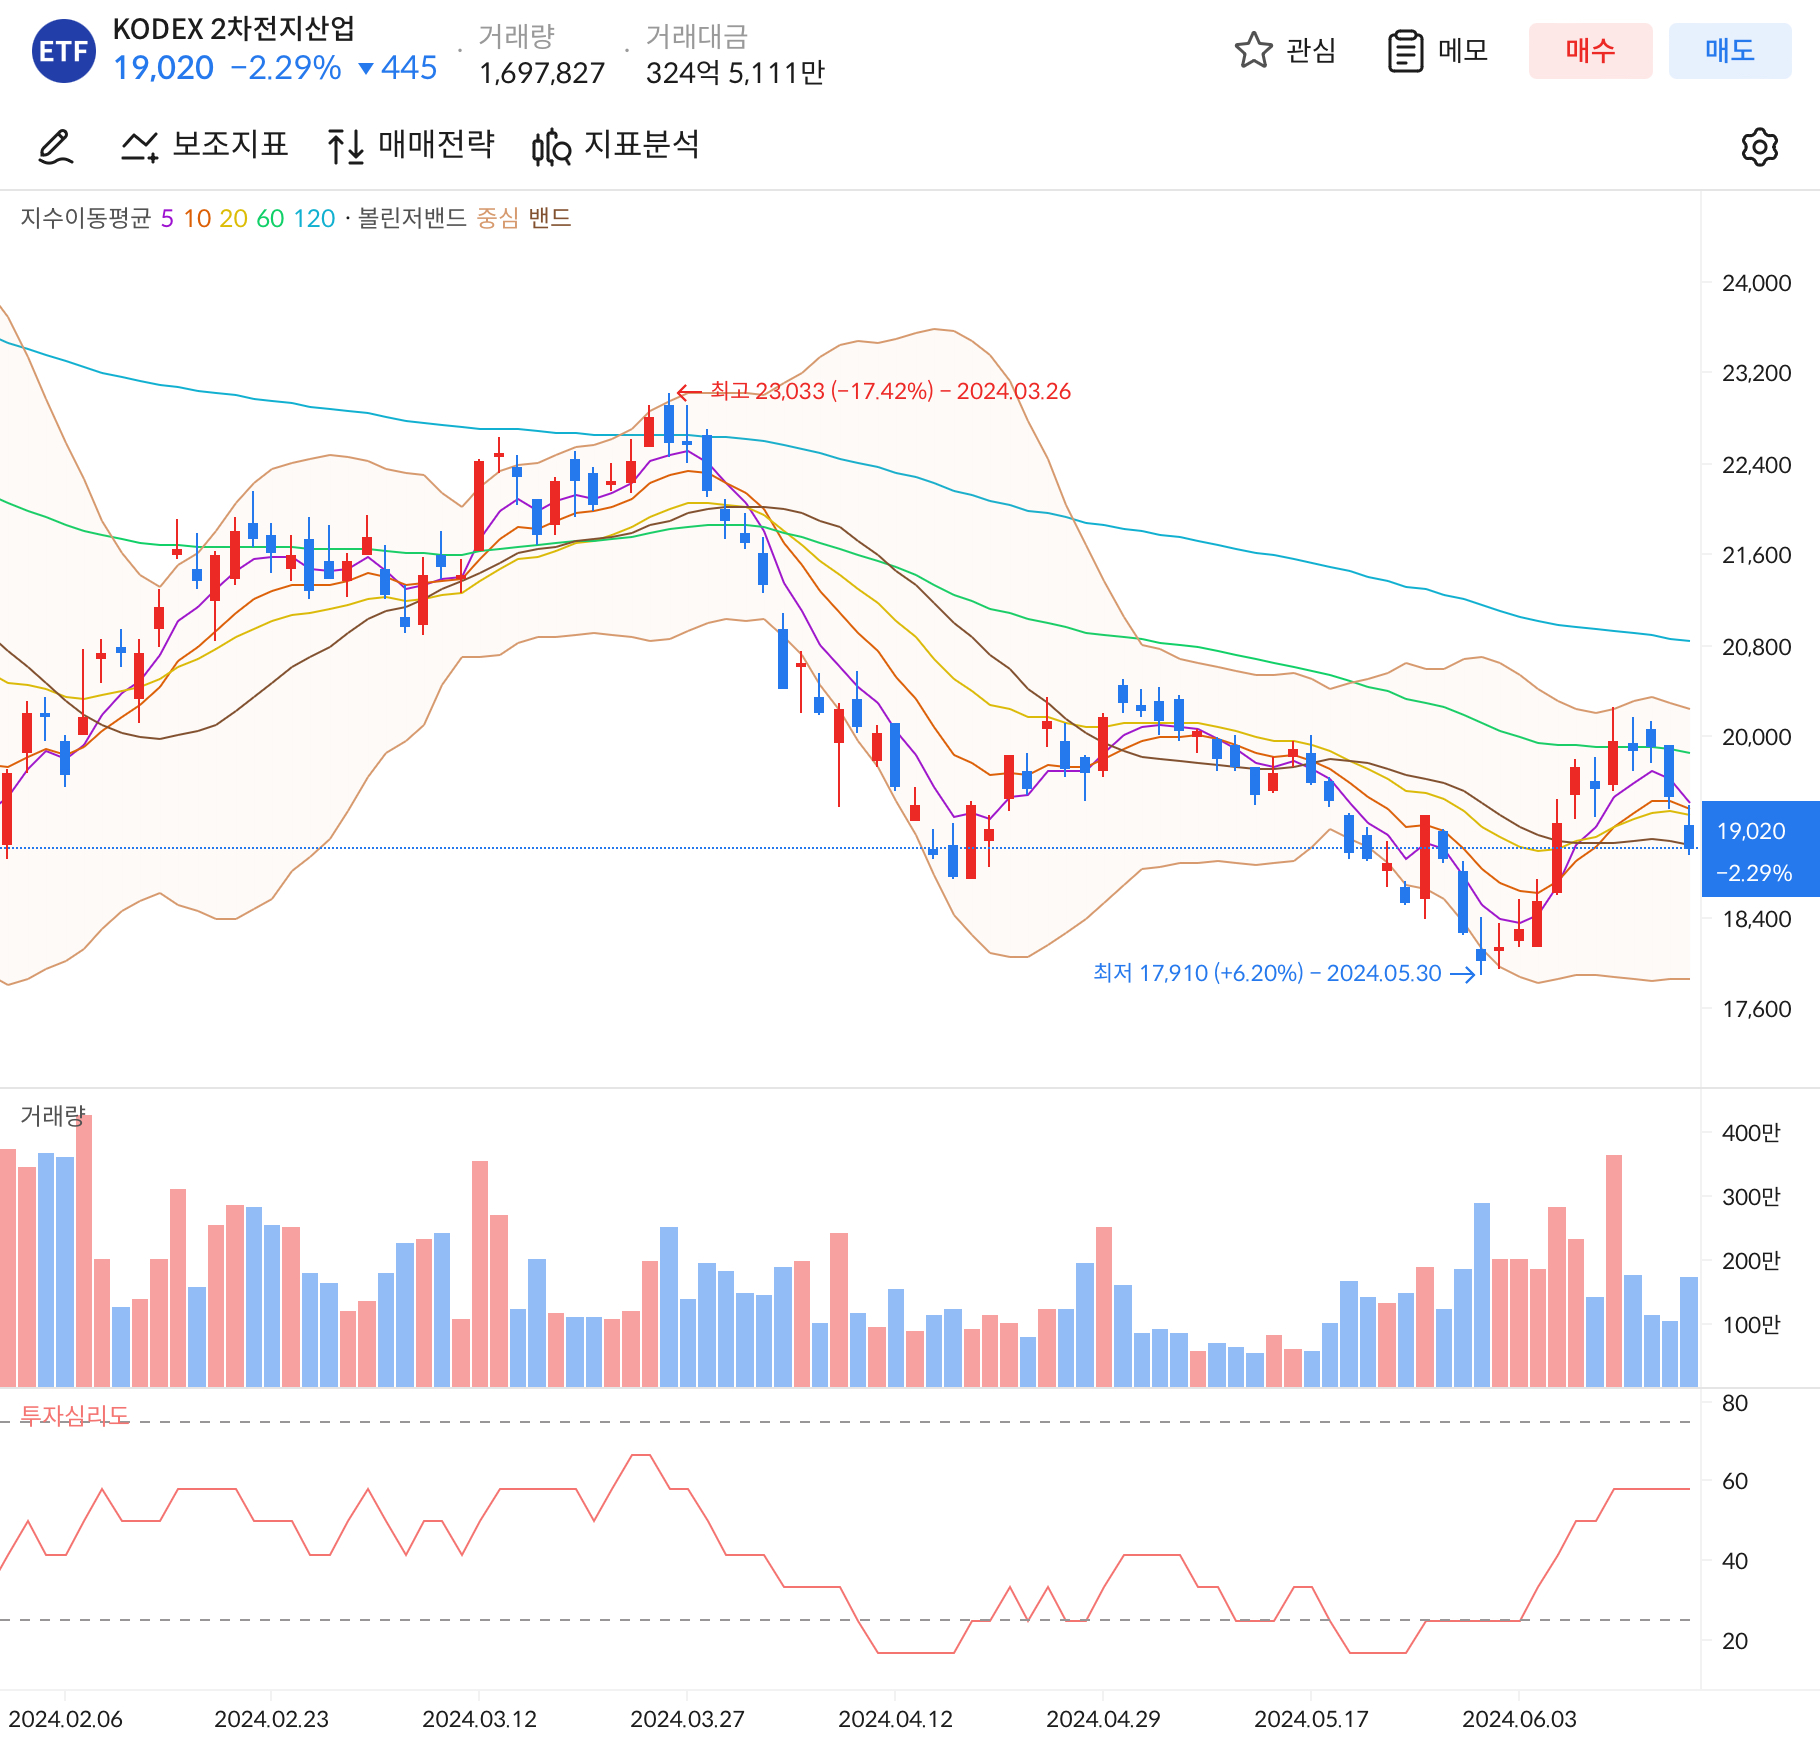Click the 최고 23,033 high price annotation
The height and width of the screenshot is (1738, 1820).
890,391
